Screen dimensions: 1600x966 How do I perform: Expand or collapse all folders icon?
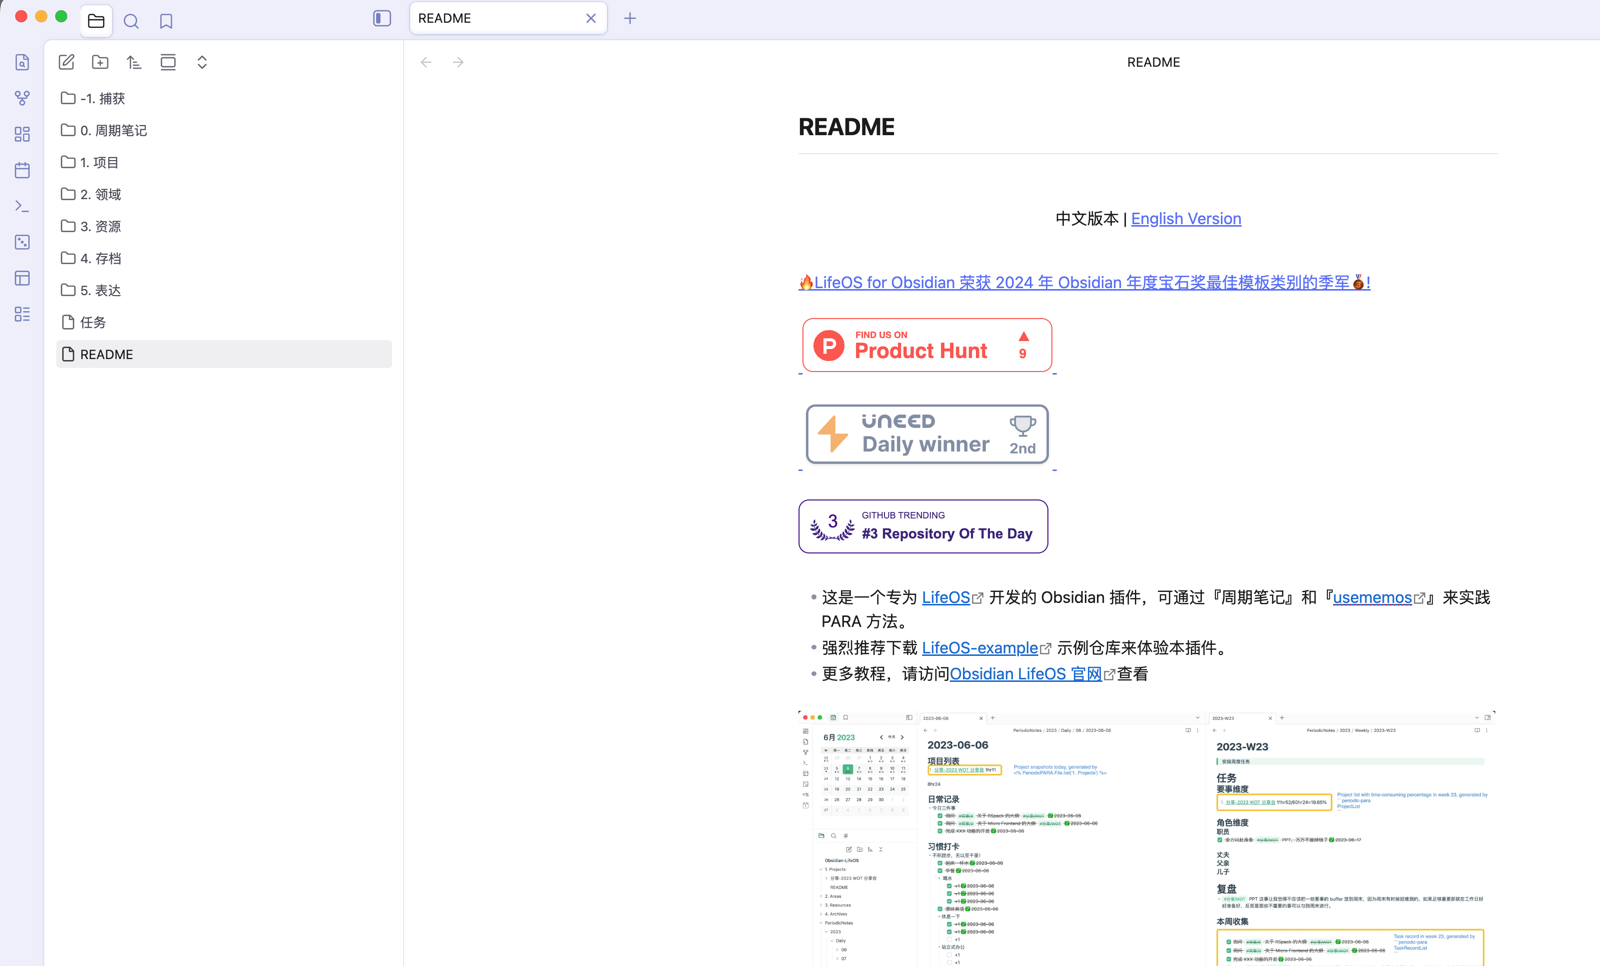202,62
